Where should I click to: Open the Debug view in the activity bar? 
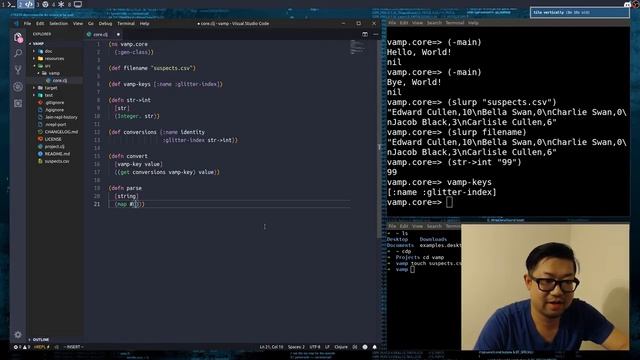[18, 87]
